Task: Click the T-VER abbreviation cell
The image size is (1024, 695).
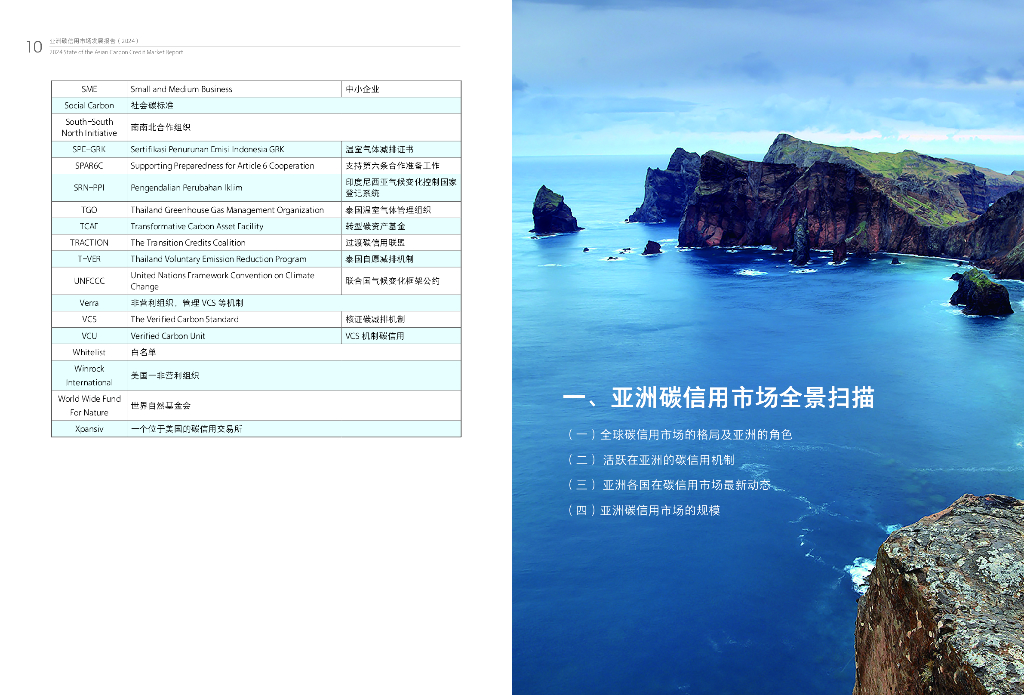Action: [x=89, y=258]
